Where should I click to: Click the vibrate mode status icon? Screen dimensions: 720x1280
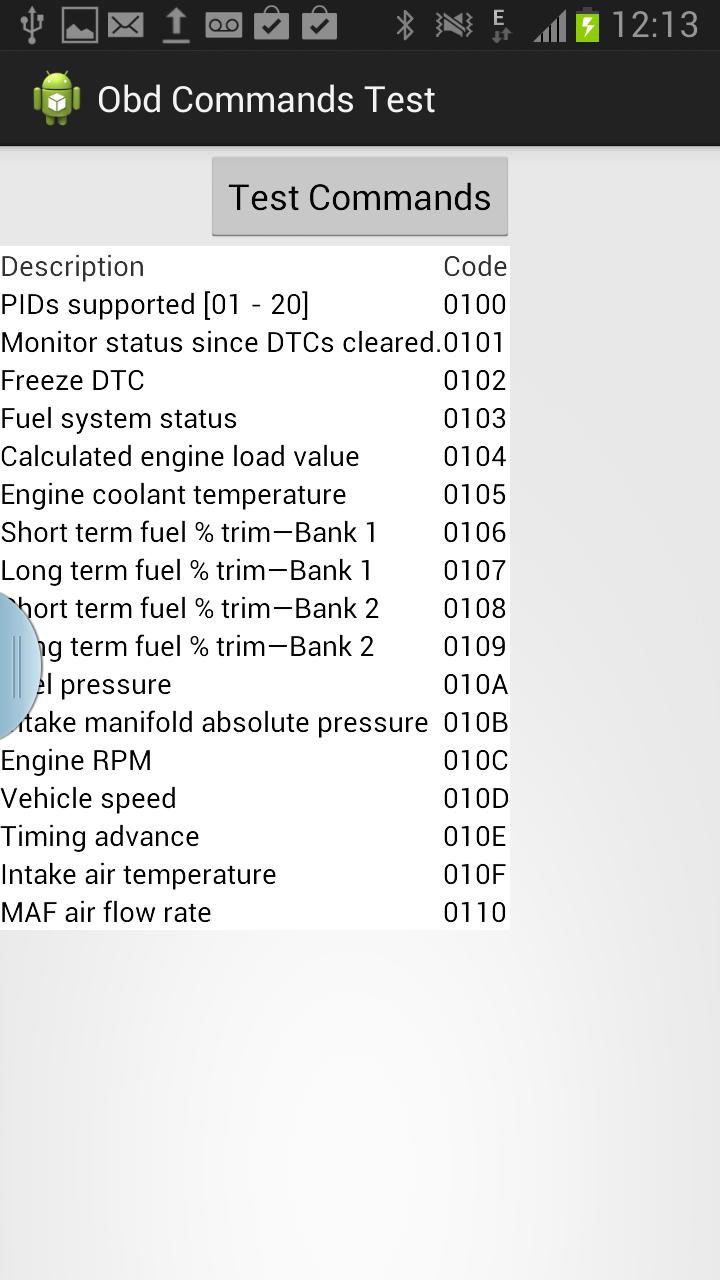pos(450,24)
